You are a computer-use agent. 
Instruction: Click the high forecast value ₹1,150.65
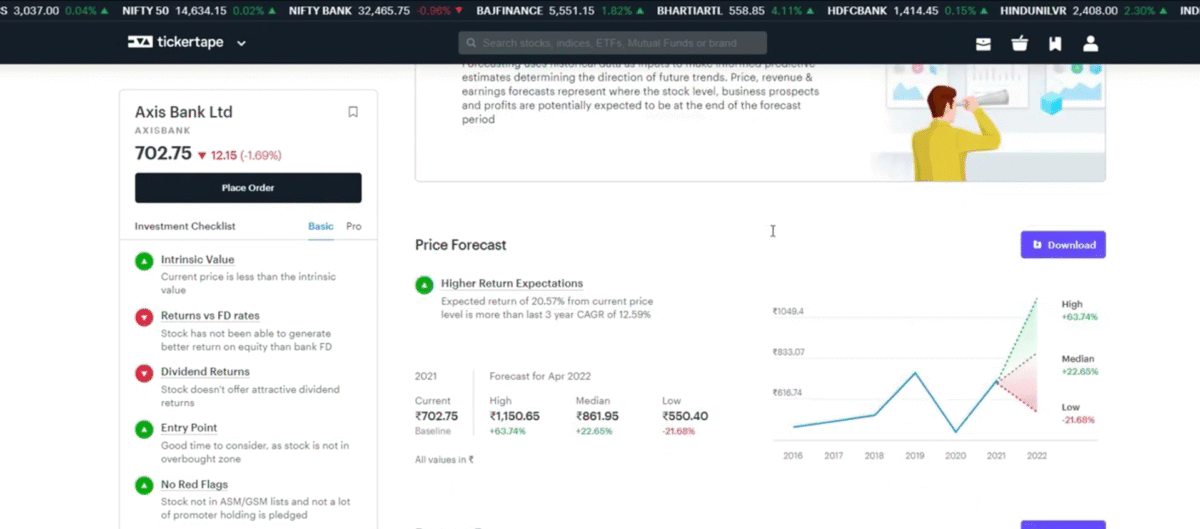[514, 416]
